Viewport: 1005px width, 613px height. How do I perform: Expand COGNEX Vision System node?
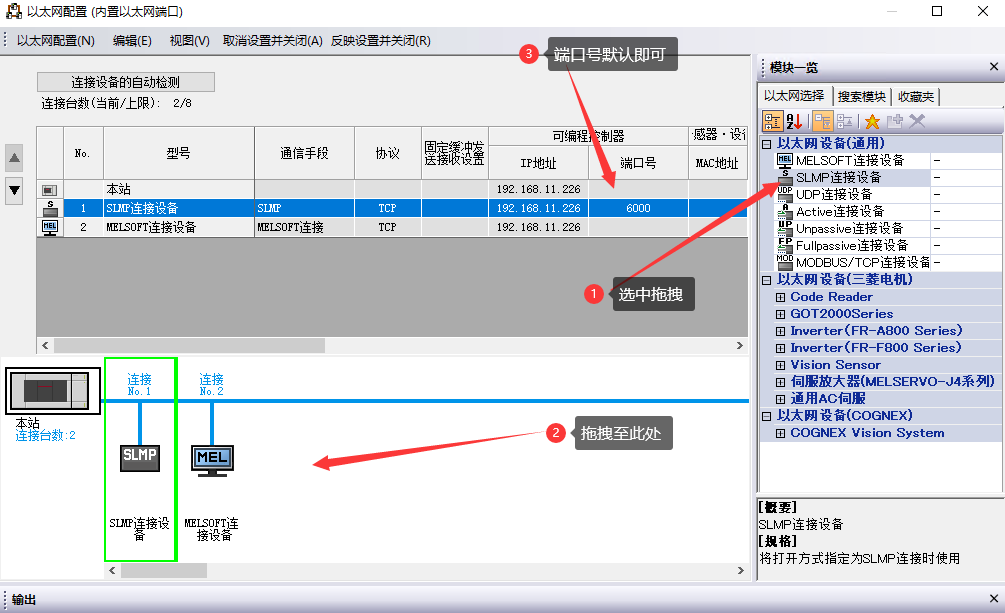780,433
